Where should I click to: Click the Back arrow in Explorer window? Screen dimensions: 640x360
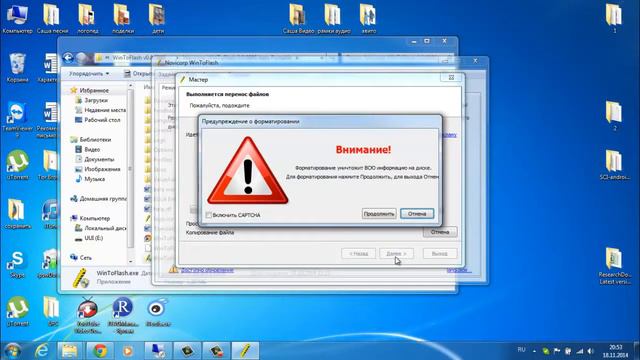pyautogui.click(x=68, y=58)
